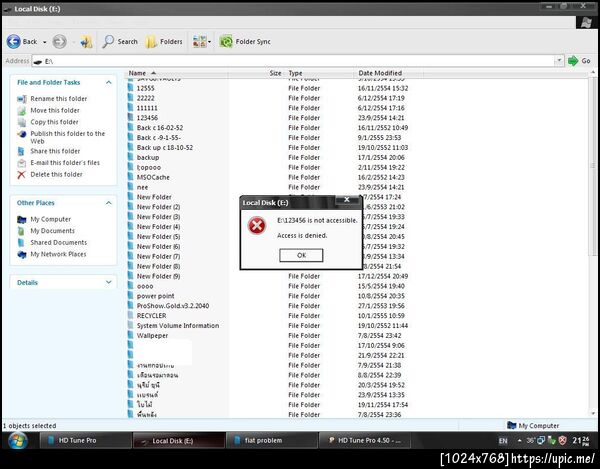This screenshot has width=600, height=469.
Task: Click Move this folder
Action: click(x=55, y=110)
